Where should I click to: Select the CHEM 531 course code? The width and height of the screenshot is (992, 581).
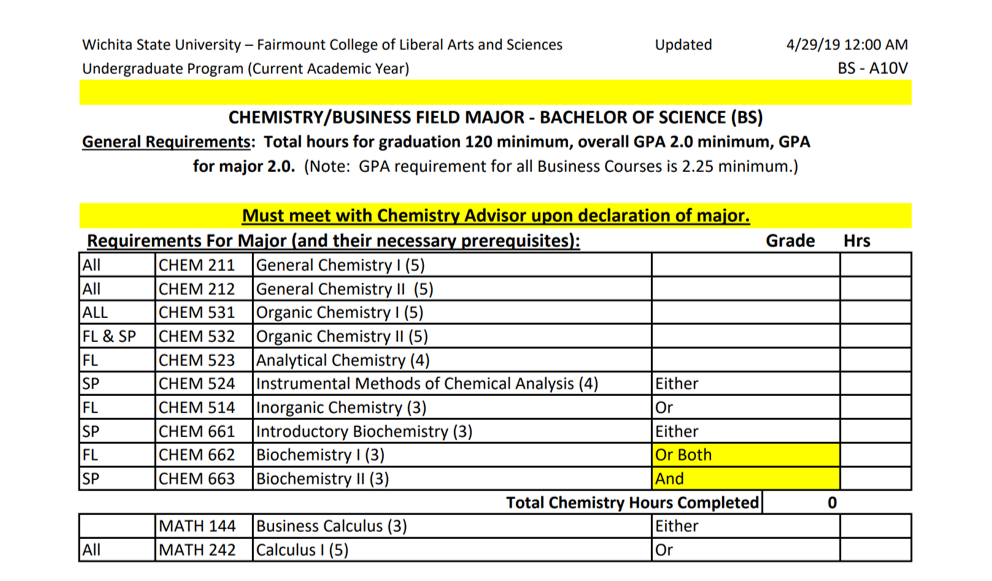point(197,312)
